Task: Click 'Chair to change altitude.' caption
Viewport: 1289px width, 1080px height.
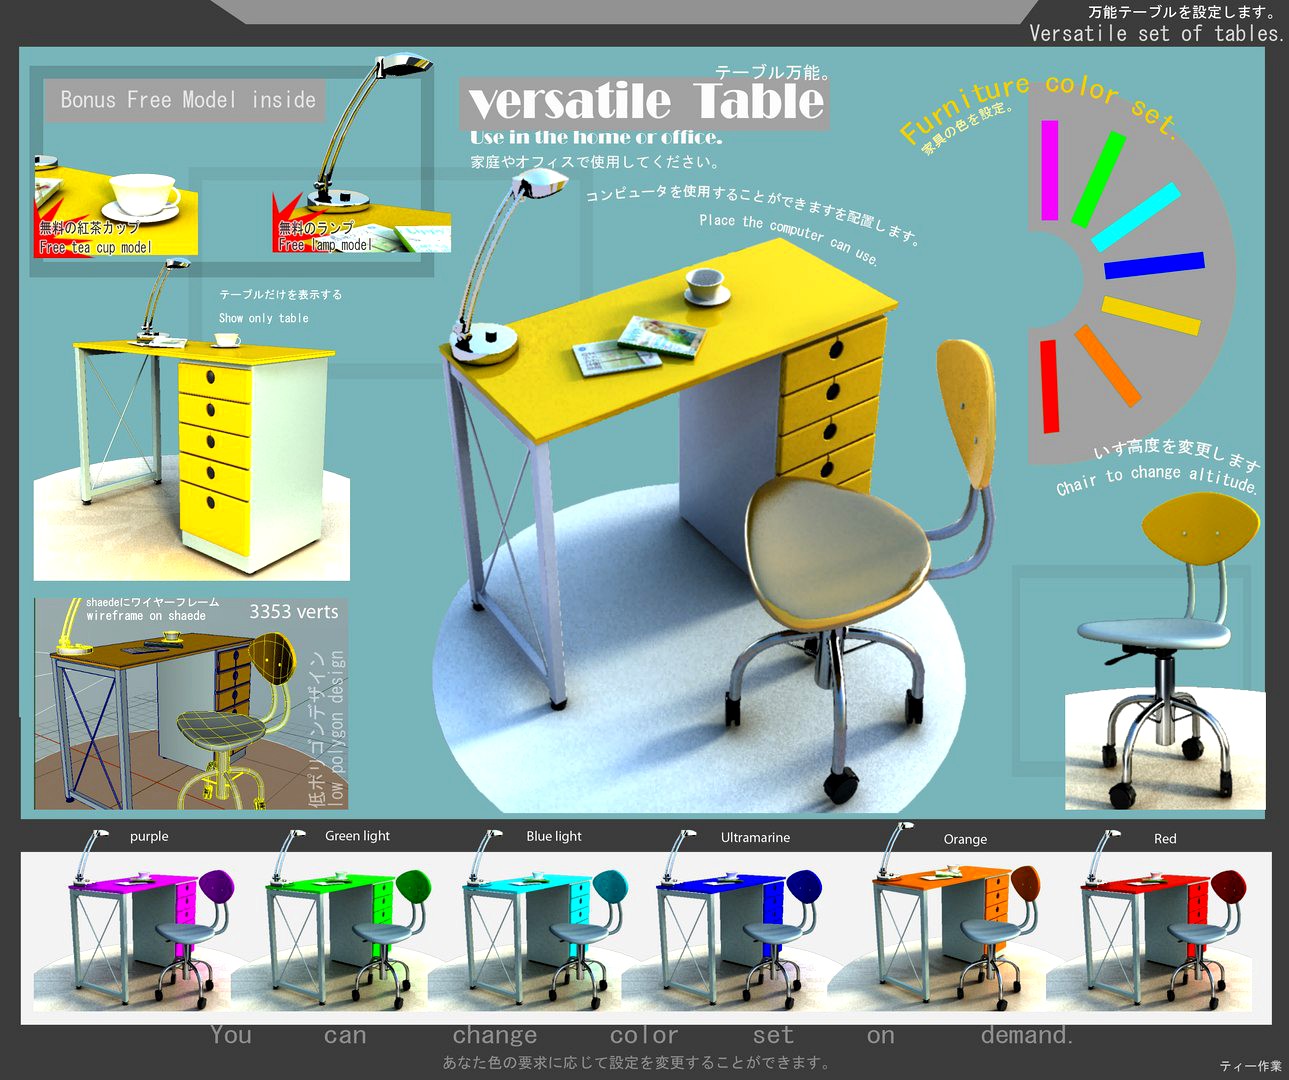Action: pos(1157,478)
